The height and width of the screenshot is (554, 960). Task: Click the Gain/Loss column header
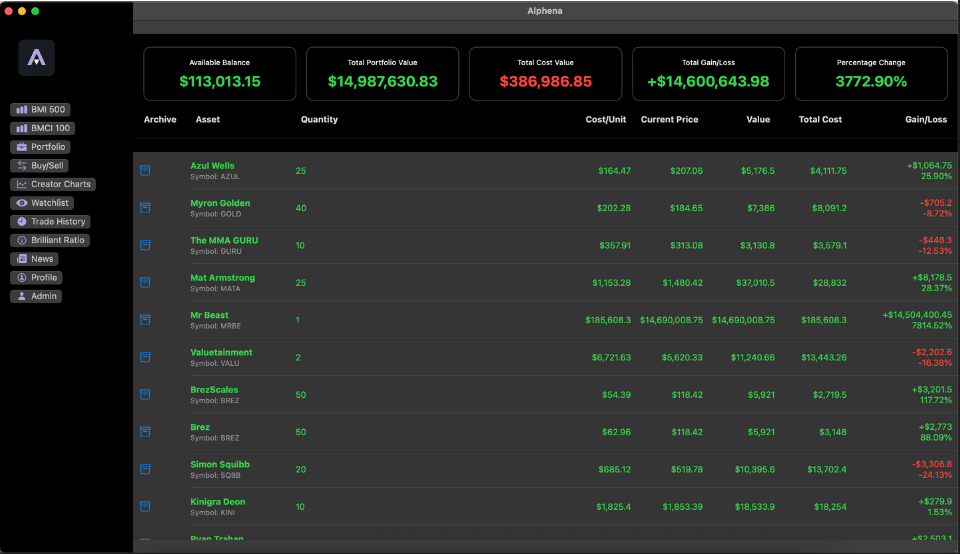tap(925, 120)
